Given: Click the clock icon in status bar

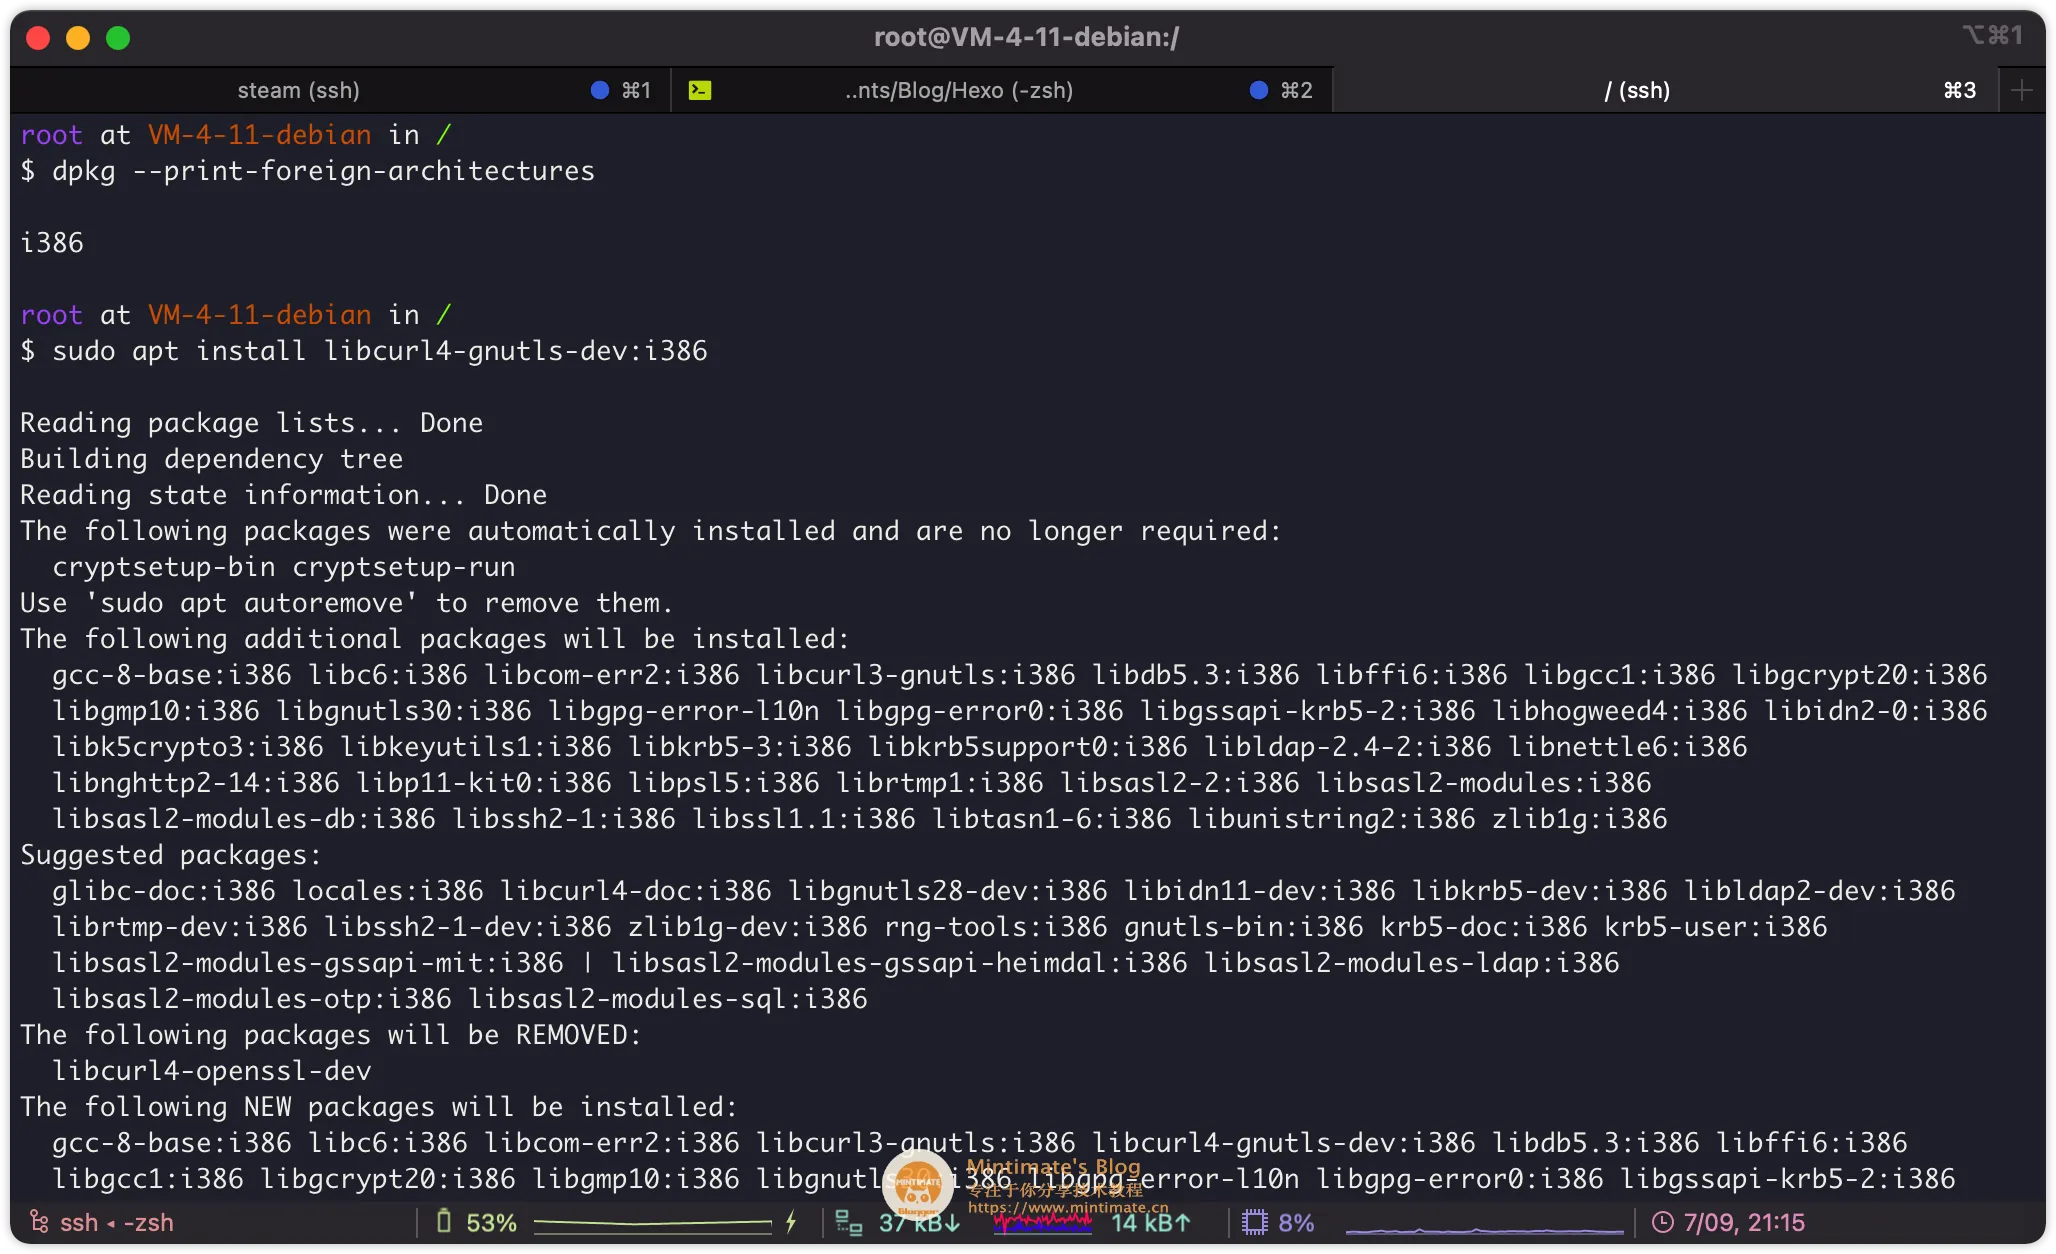Looking at the screenshot, I should (x=1662, y=1222).
